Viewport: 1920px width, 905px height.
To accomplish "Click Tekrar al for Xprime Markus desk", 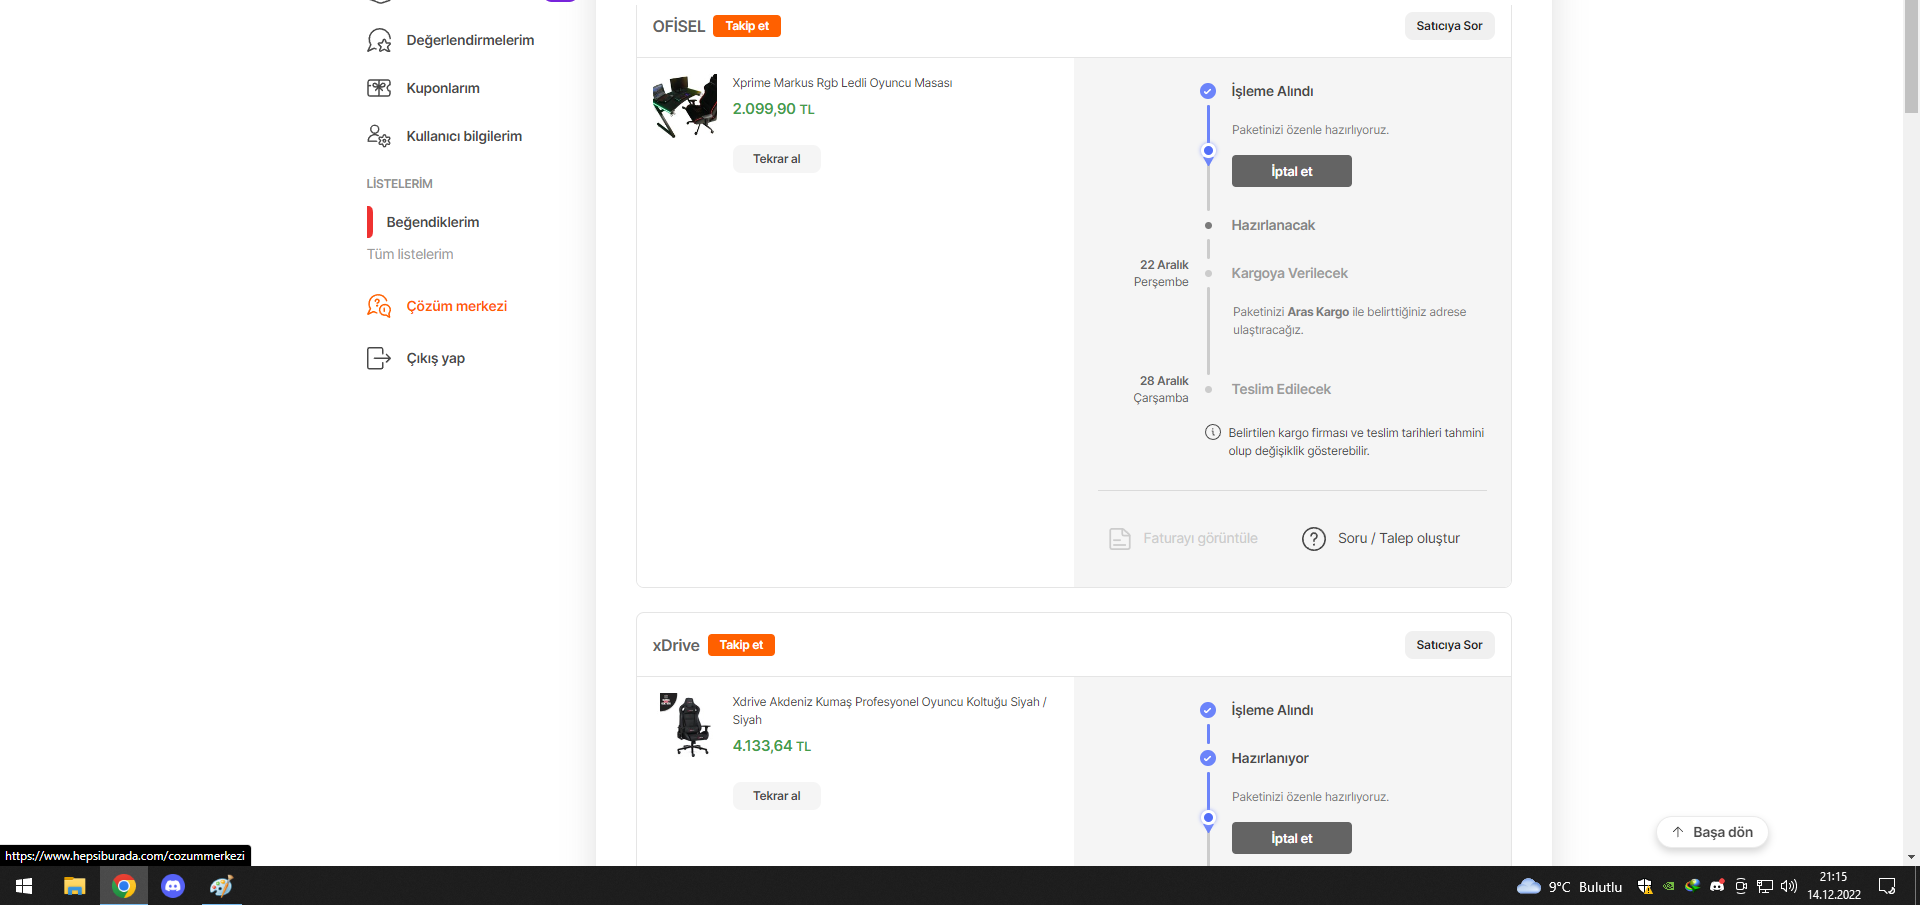I will click(777, 159).
